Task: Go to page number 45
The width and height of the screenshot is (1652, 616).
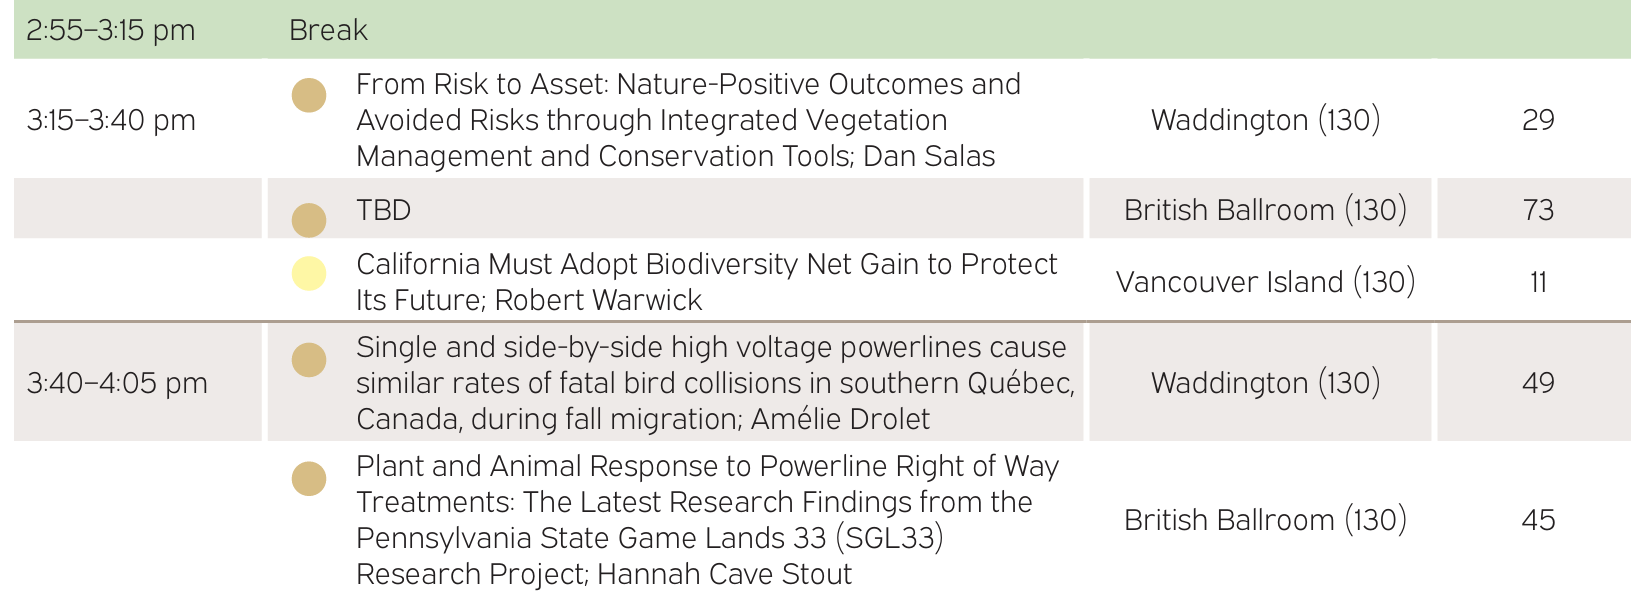Action: [x=1538, y=520]
